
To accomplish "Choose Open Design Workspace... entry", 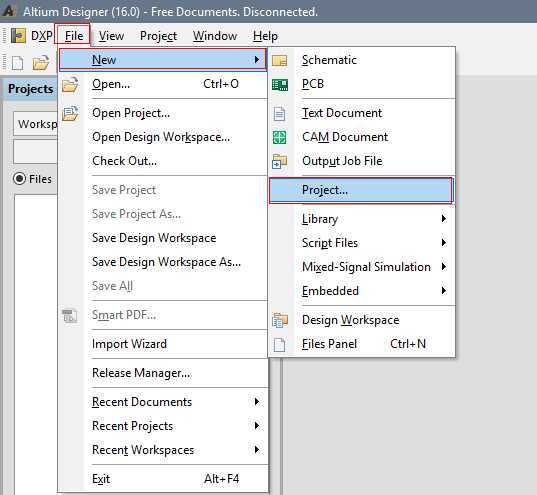I will click(163, 137).
